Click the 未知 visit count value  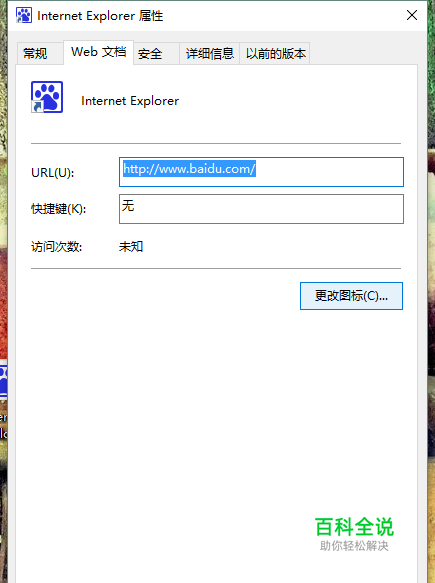[x=131, y=247]
